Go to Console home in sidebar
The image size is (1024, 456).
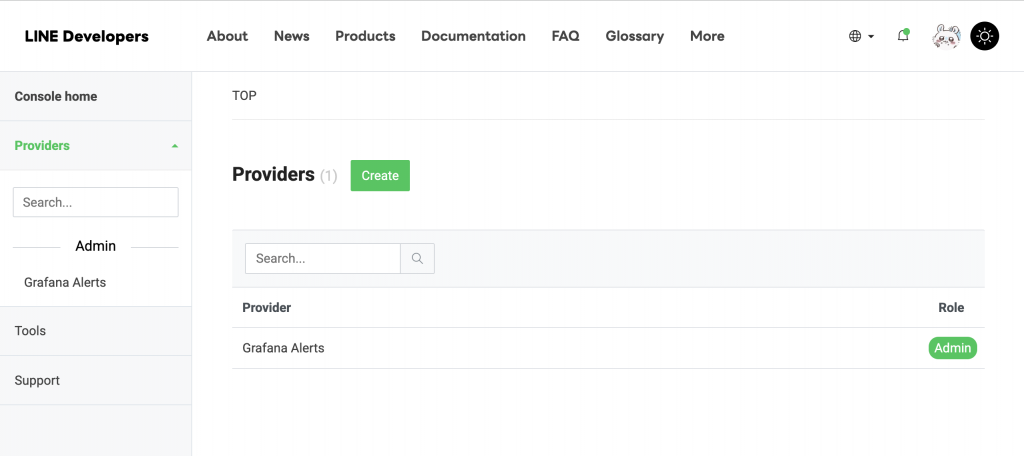[x=95, y=97]
